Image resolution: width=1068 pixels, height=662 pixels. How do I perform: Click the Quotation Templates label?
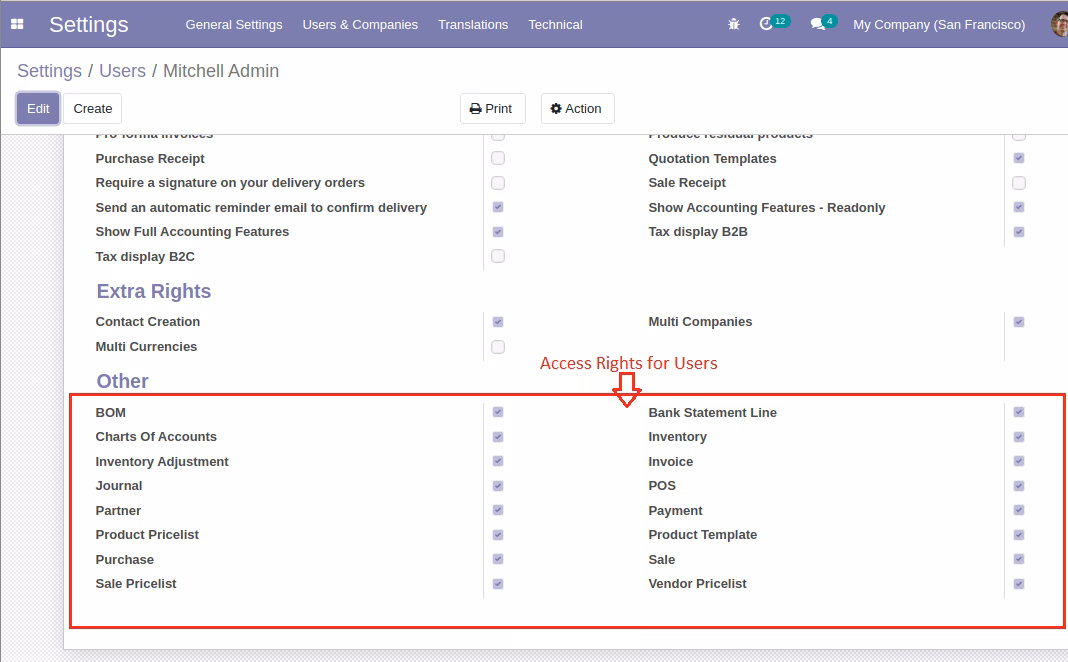click(x=712, y=159)
